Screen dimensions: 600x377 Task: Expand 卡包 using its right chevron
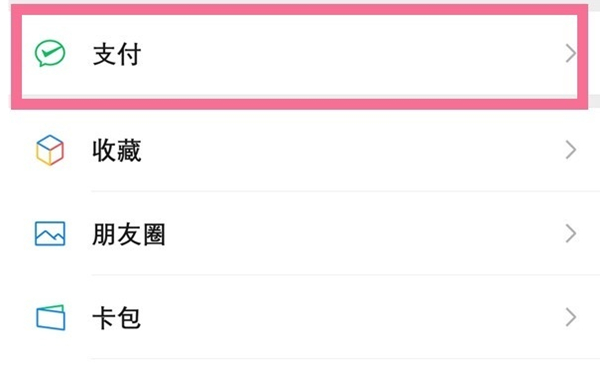pos(571,317)
